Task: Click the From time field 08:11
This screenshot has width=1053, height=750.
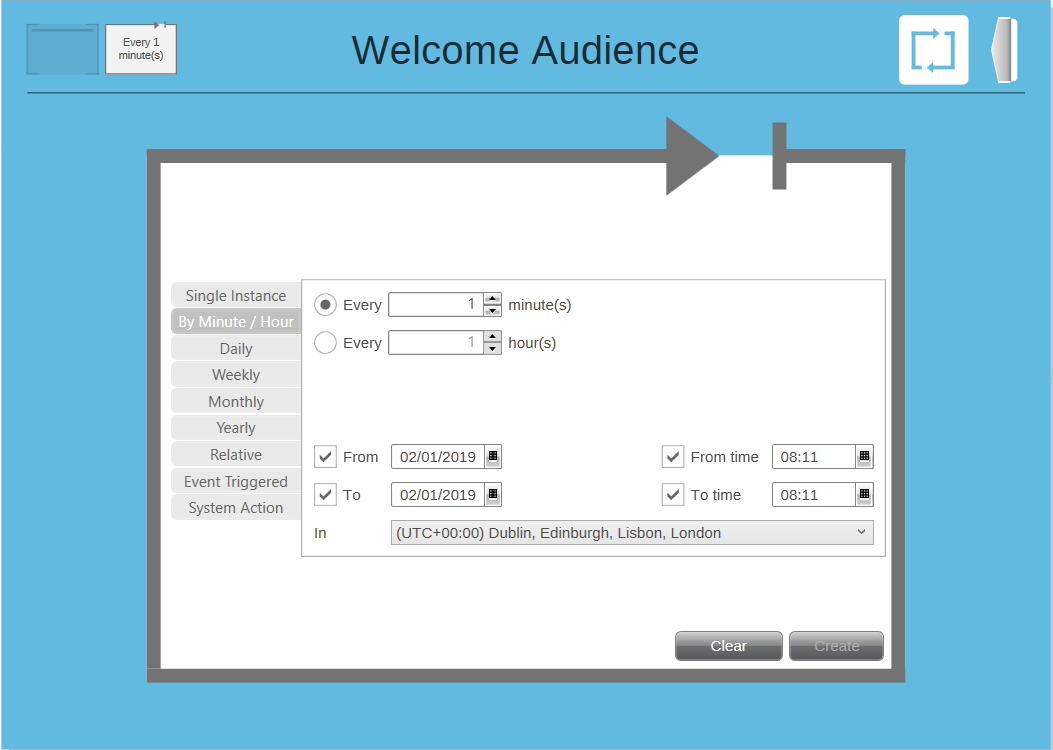Action: [x=814, y=457]
